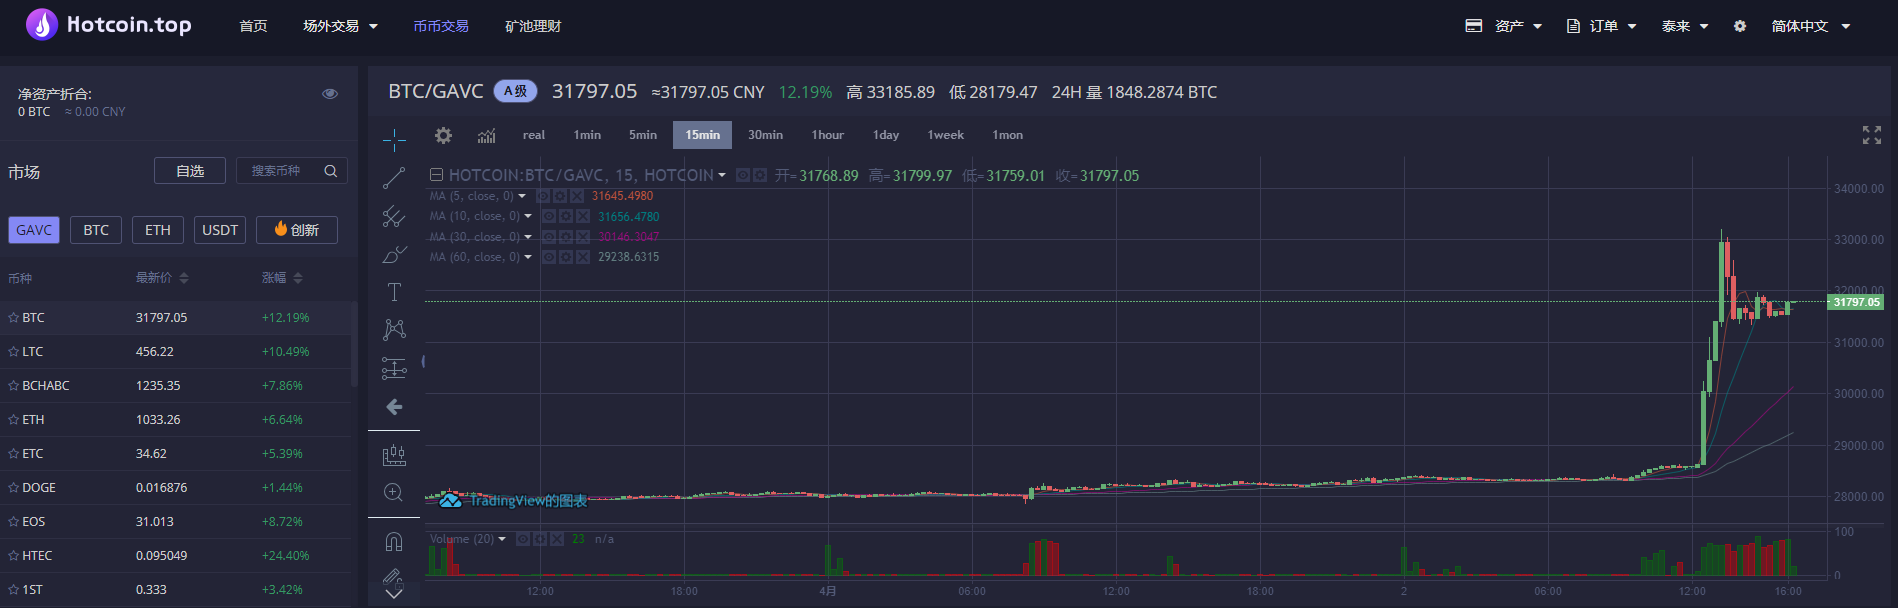Favorite BTC with its star
The image size is (1898, 608).
click(14, 317)
